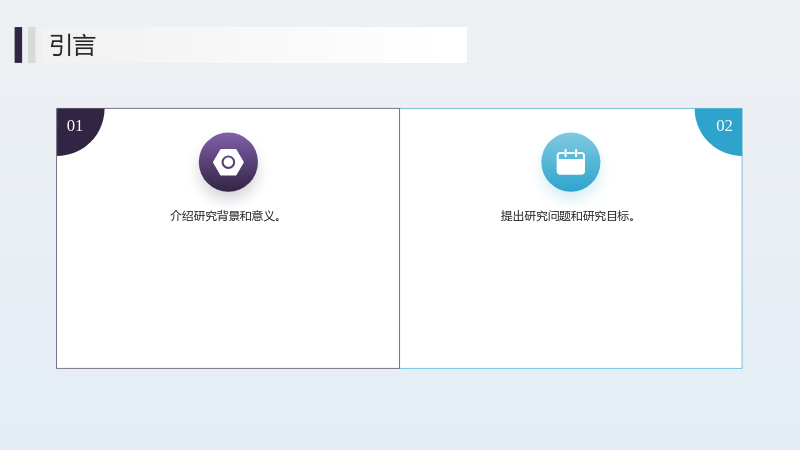Screen dimensions: 800x450
Task: Select the vertical divider between the two cards
Action: point(399,238)
